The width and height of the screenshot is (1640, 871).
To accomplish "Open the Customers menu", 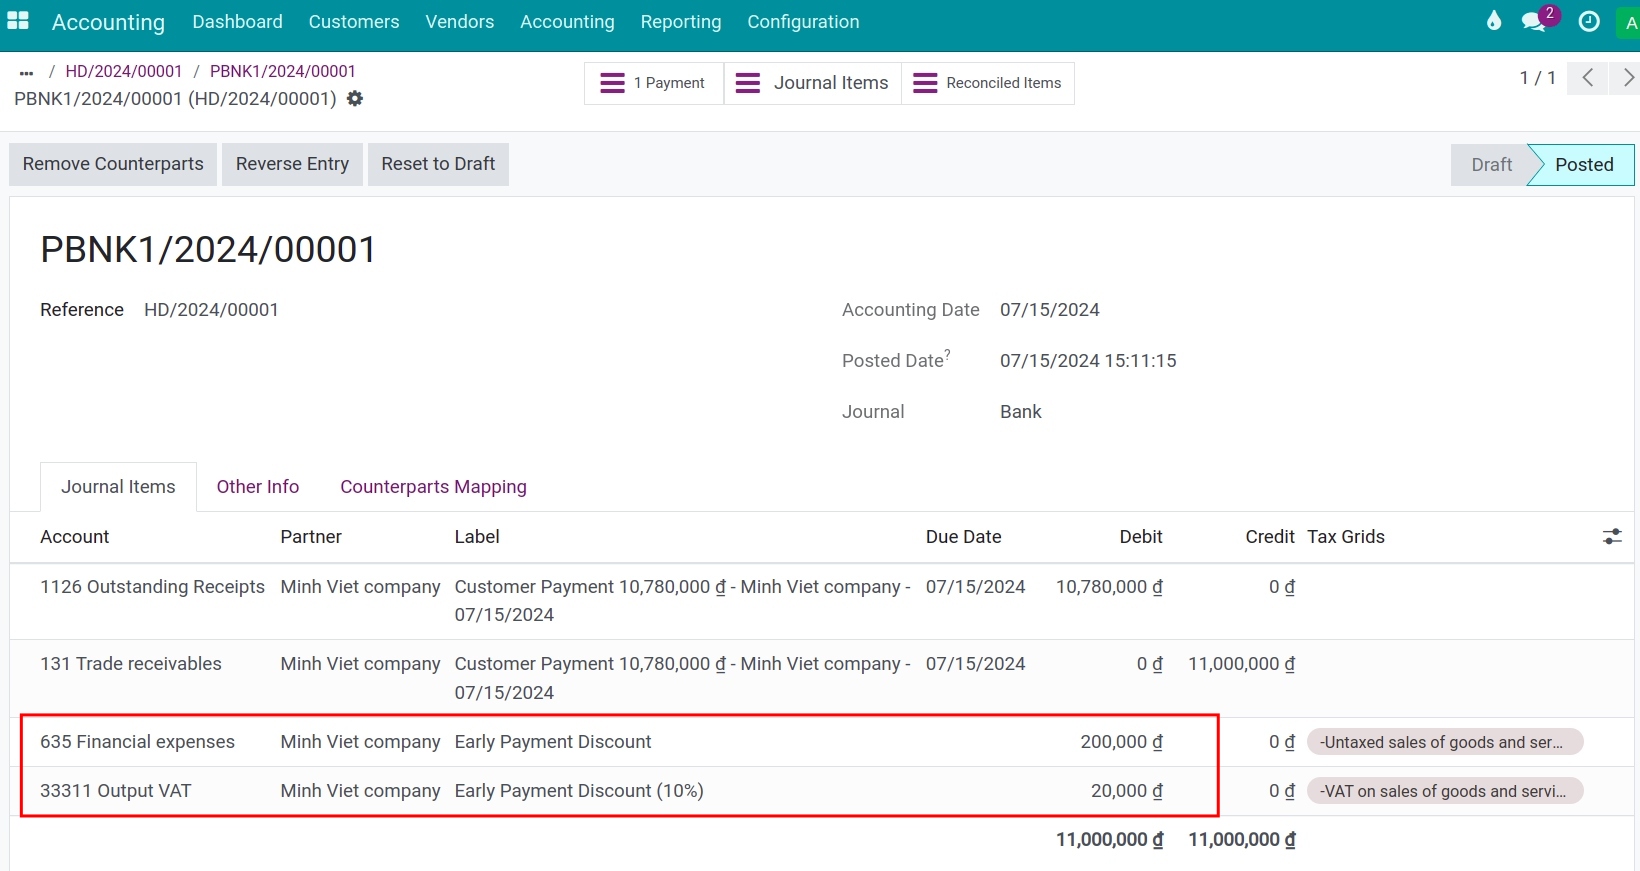I will [x=354, y=22].
